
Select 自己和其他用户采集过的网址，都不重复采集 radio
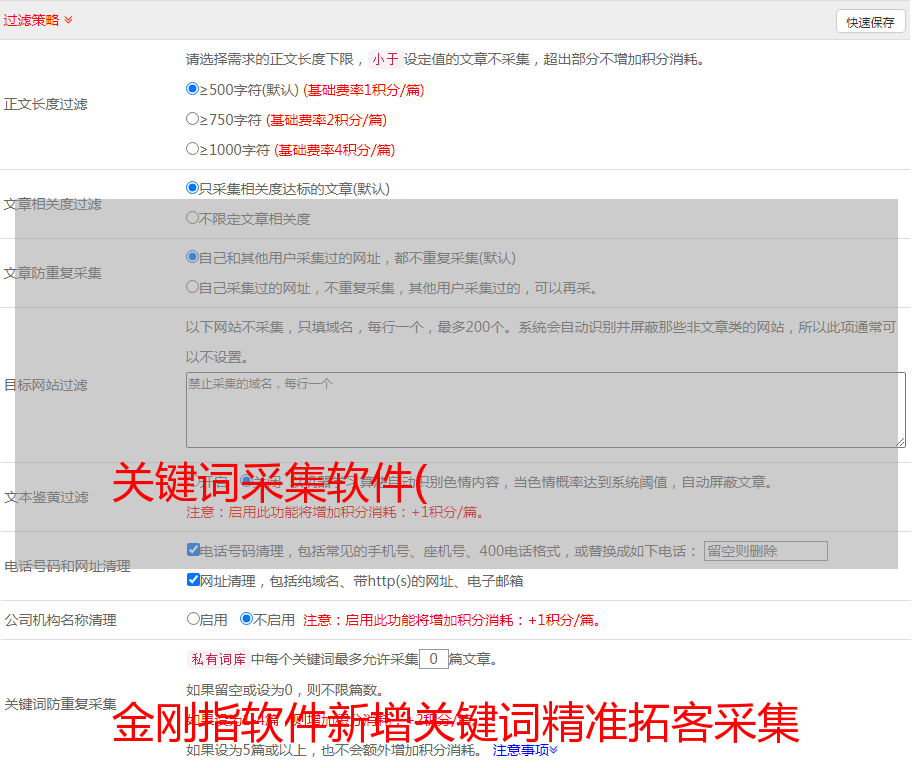pyautogui.click(x=193, y=257)
